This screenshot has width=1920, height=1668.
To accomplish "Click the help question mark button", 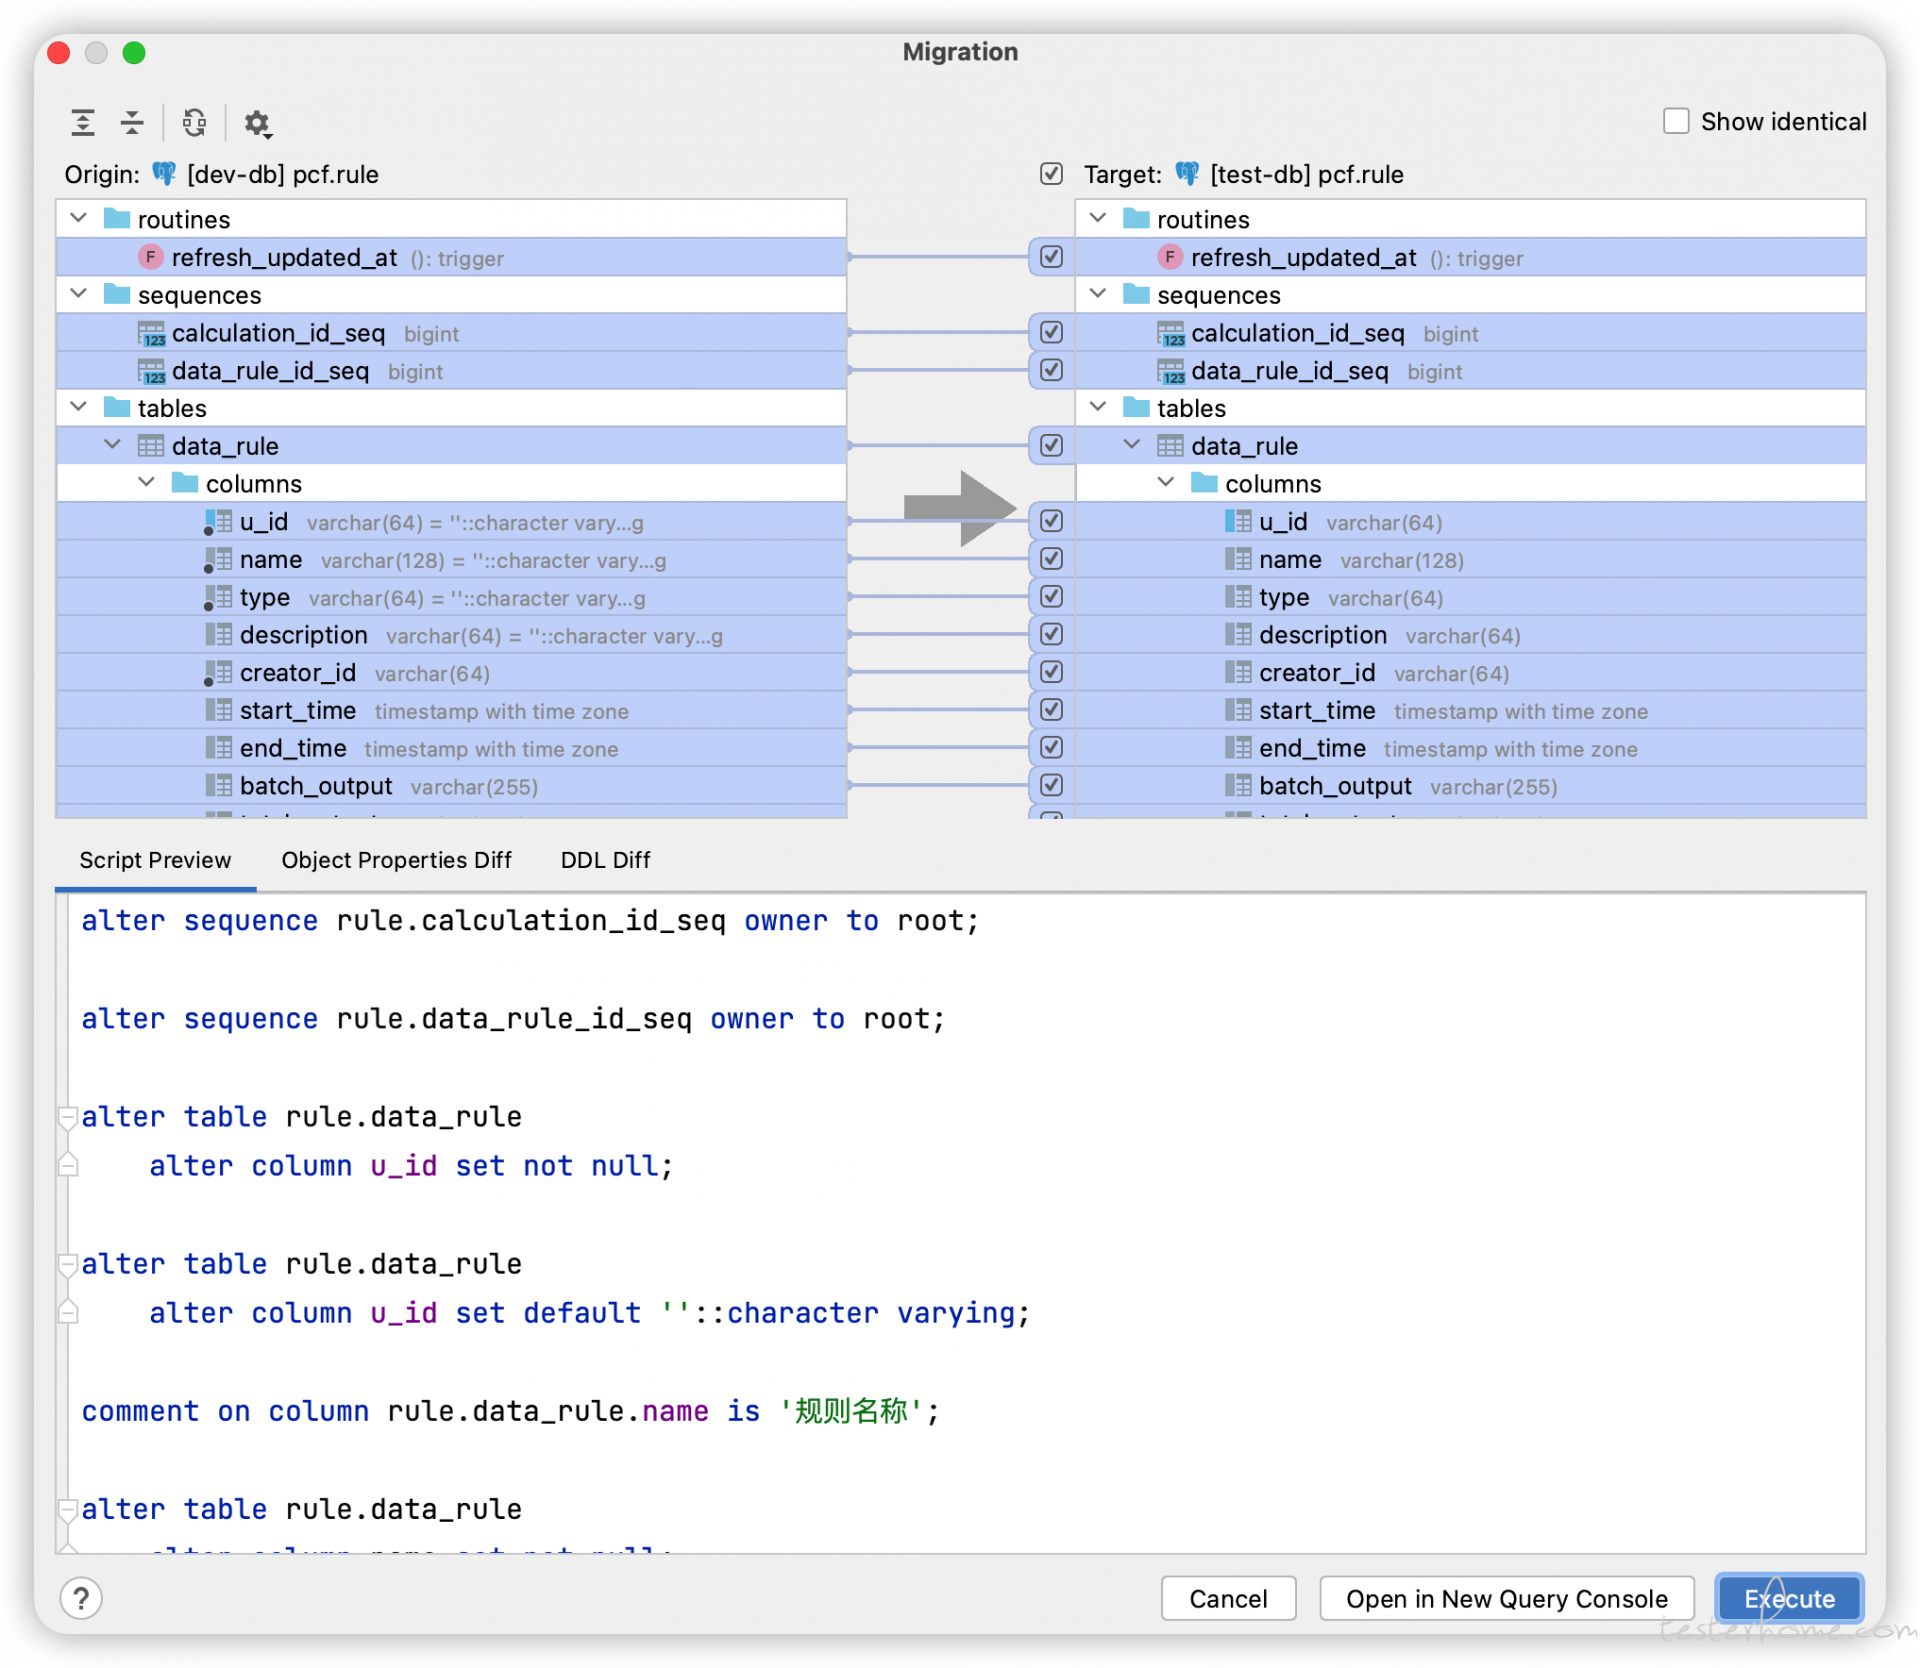I will tap(81, 1598).
